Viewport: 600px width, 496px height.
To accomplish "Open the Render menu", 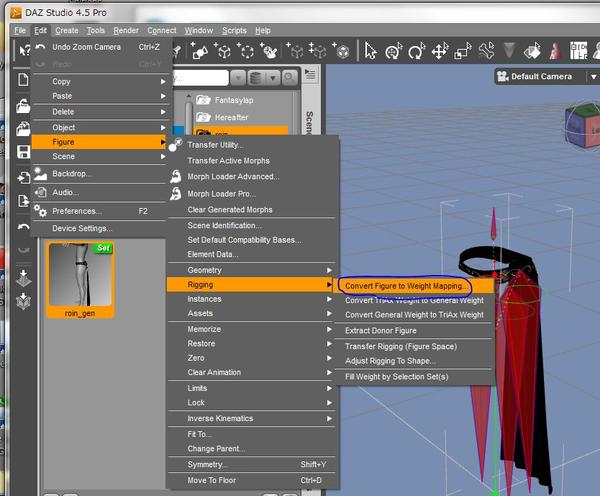I will point(126,31).
